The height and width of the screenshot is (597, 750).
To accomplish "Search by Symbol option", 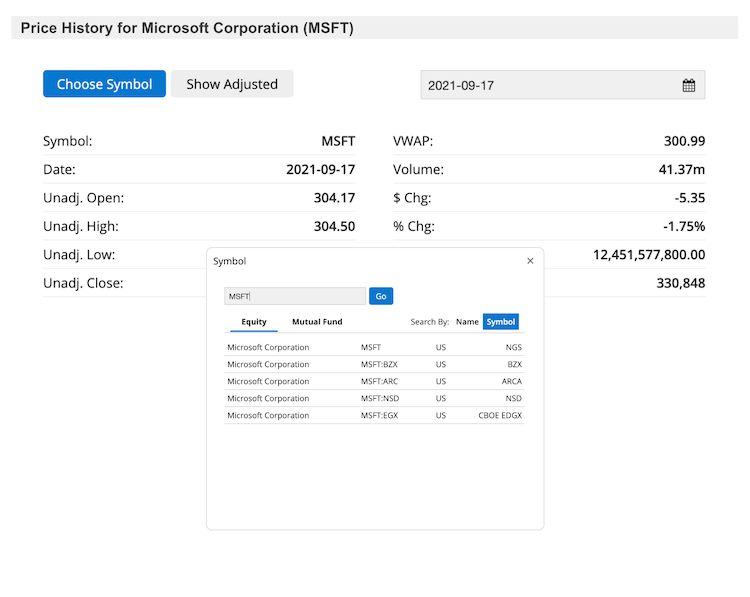I will (x=501, y=322).
